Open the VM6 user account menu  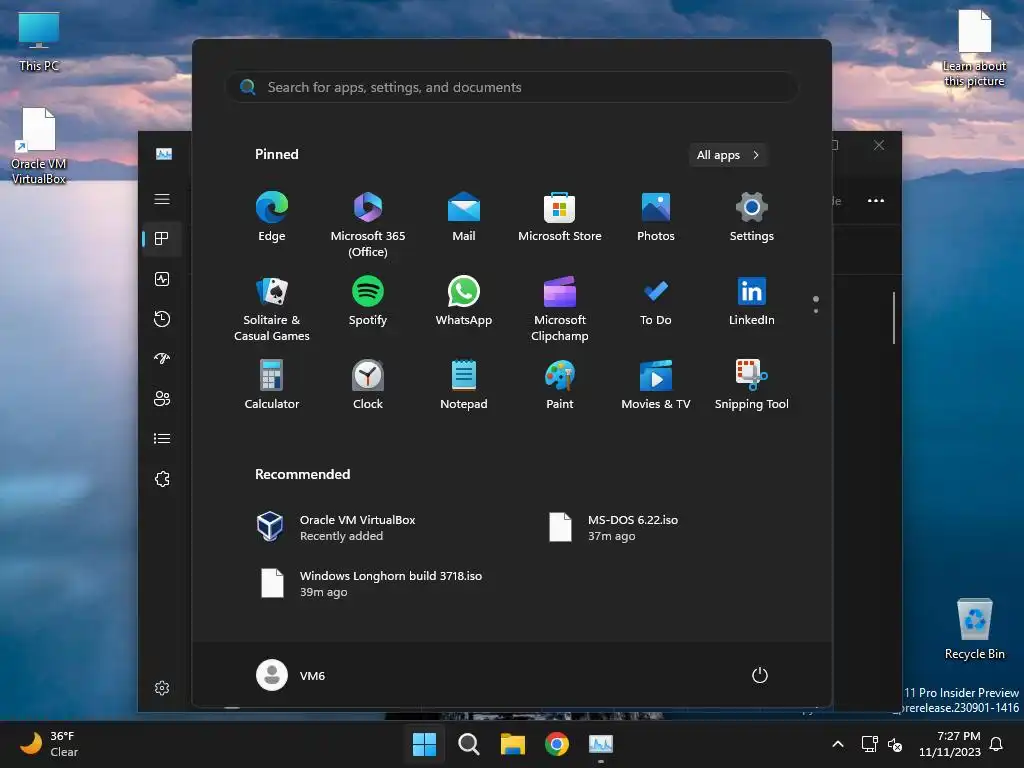tap(291, 675)
